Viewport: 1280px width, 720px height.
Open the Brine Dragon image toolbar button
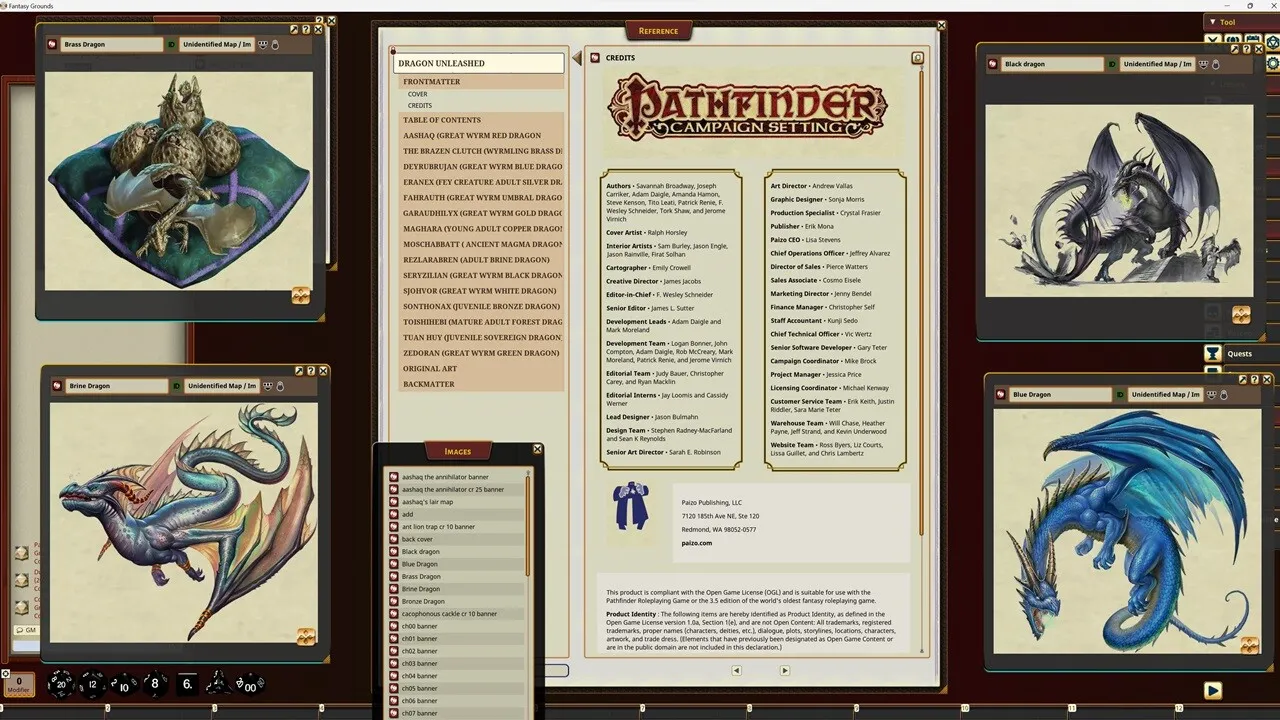point(306,636)
